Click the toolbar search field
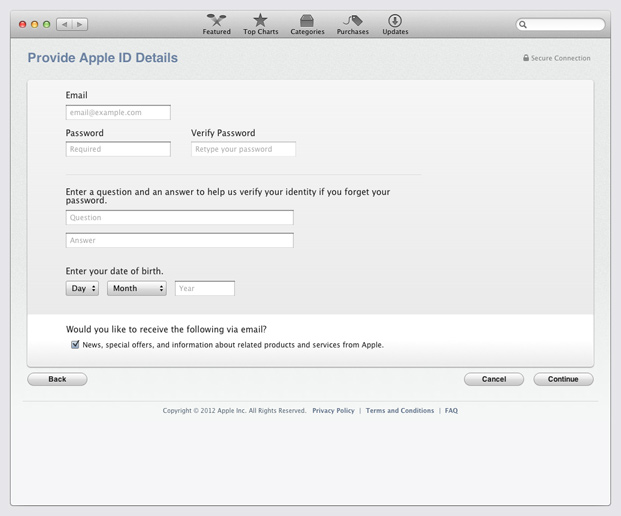The image size is (621, 516). tap(560, 25)
